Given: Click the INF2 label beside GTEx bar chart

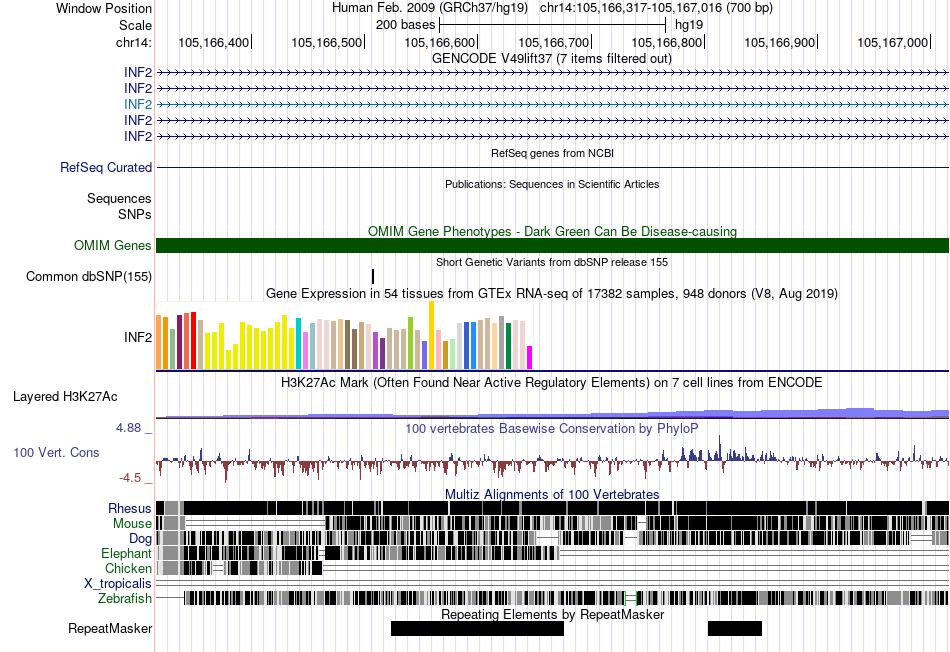Looking at the screenshot, I should point(138,337).
